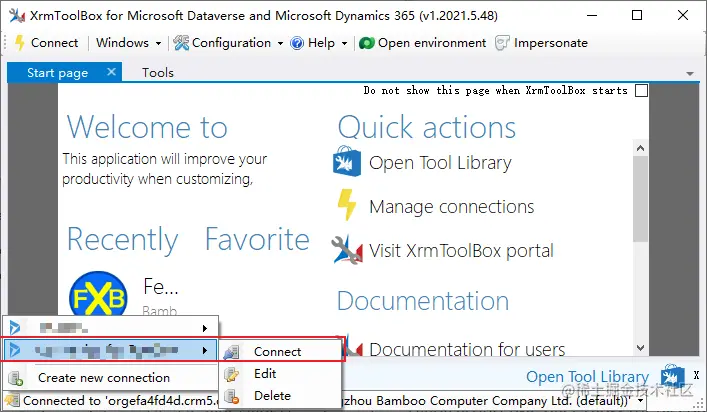Click the XrmToolBox title bar app icon
Image resolution: width=707 pixels, height=412 pixels.
click(16, 16)
